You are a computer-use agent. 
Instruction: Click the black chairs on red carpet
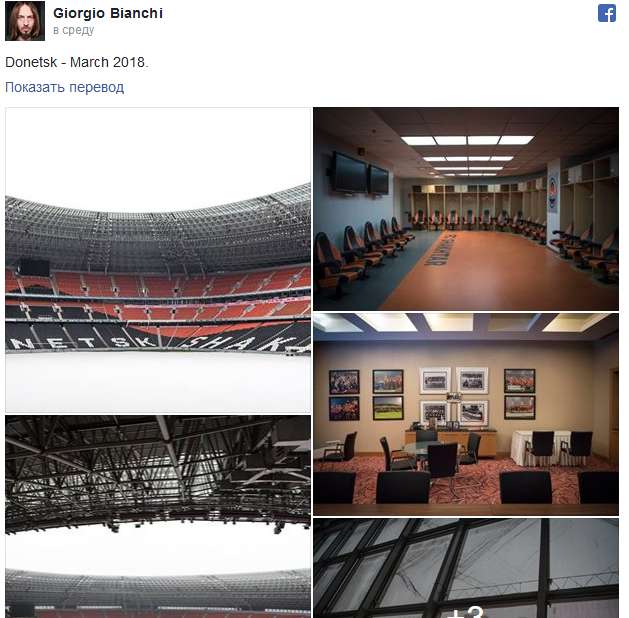(465, 467)
